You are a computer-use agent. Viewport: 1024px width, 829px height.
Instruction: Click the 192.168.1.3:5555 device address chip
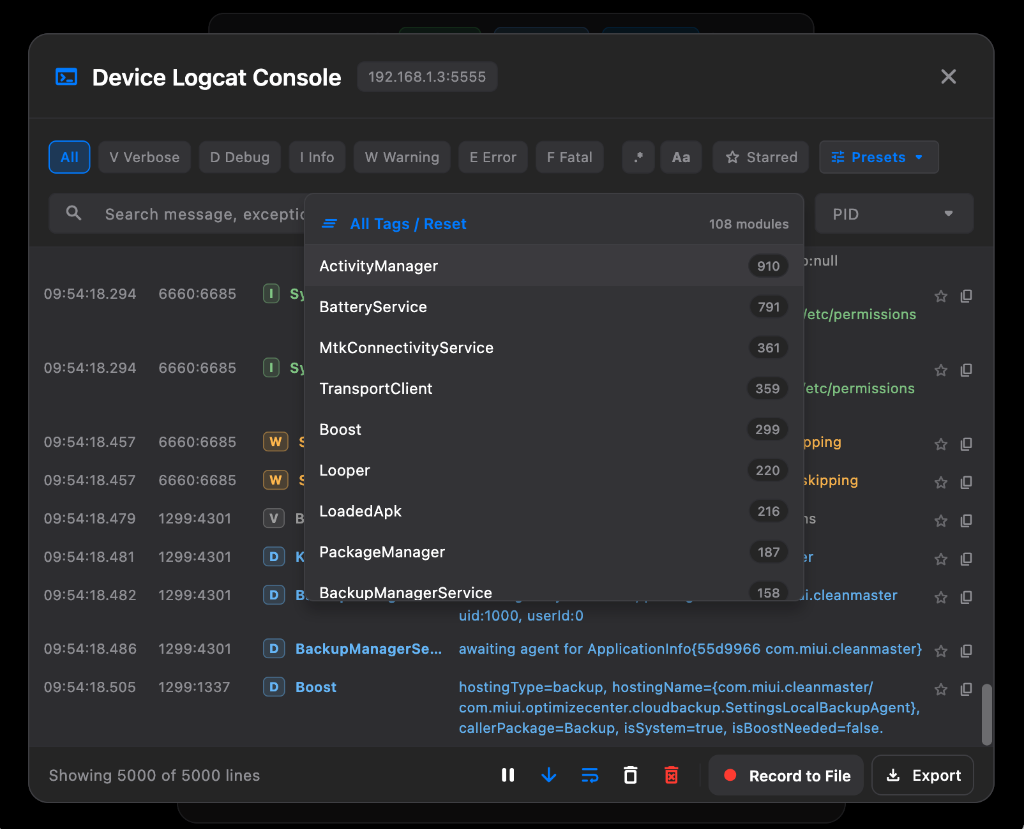tap(427, 77)
